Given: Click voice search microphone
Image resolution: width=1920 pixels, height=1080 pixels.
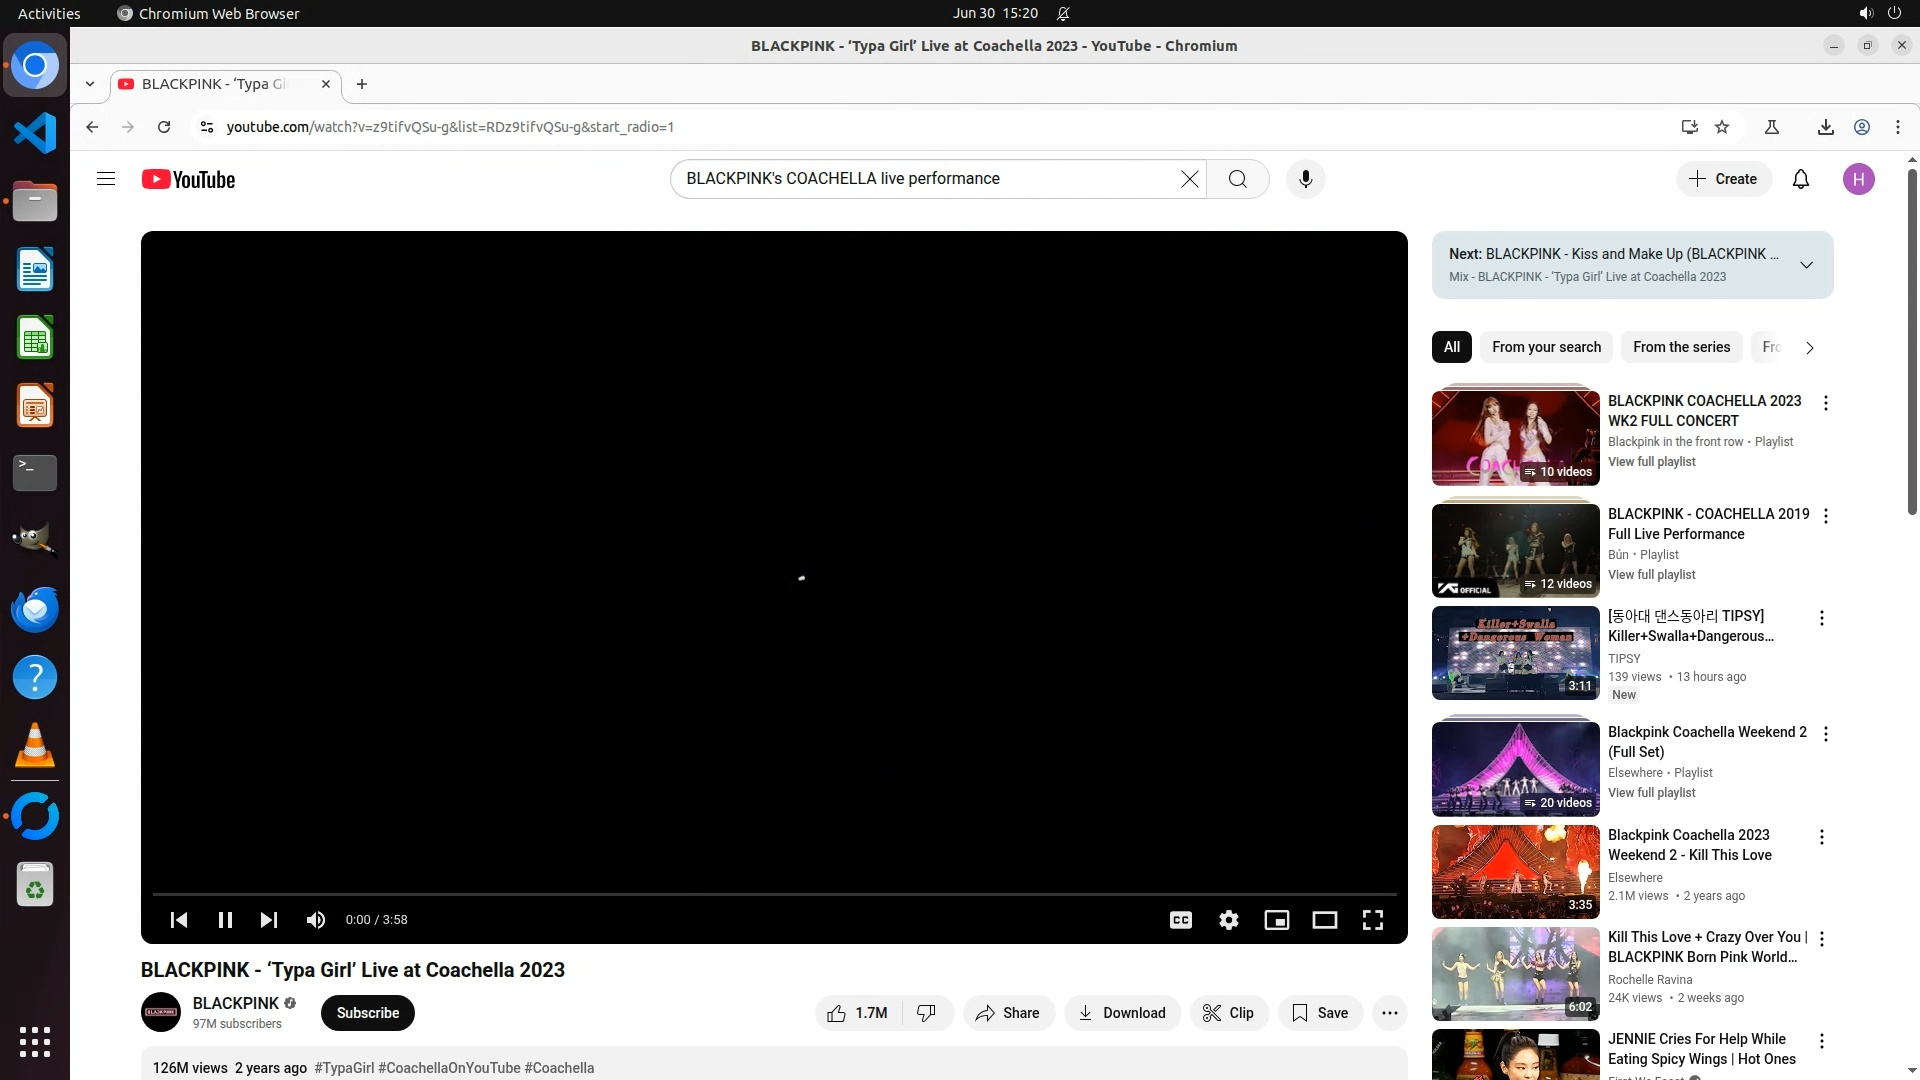Looking at the screenshot, I should (x=1305, y=179).
